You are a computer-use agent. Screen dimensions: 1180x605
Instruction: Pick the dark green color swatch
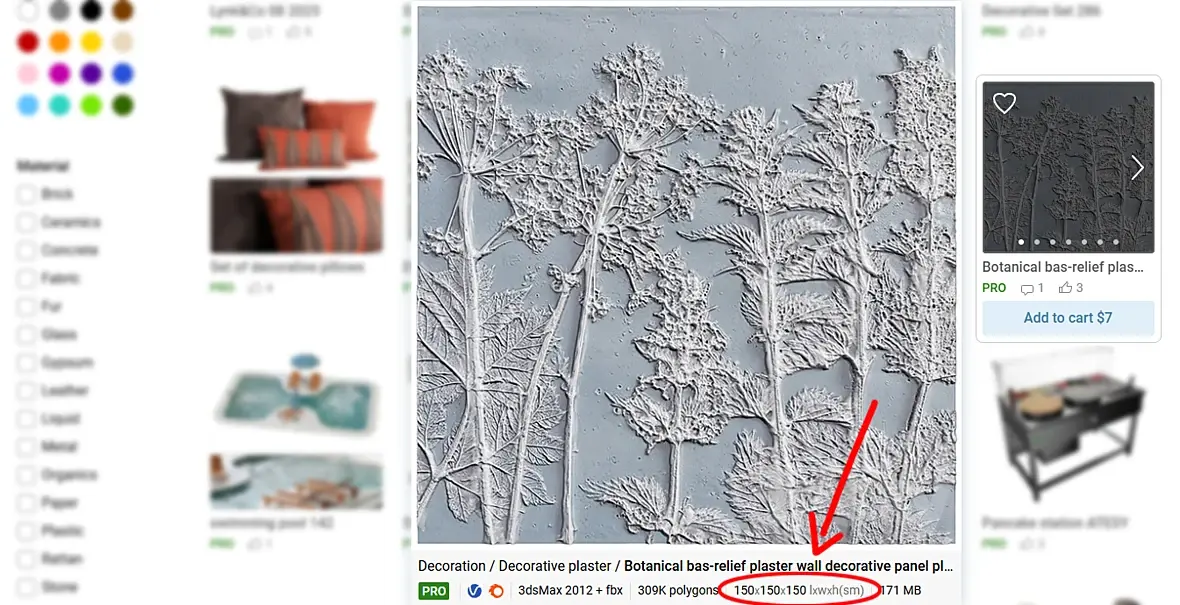123,105
